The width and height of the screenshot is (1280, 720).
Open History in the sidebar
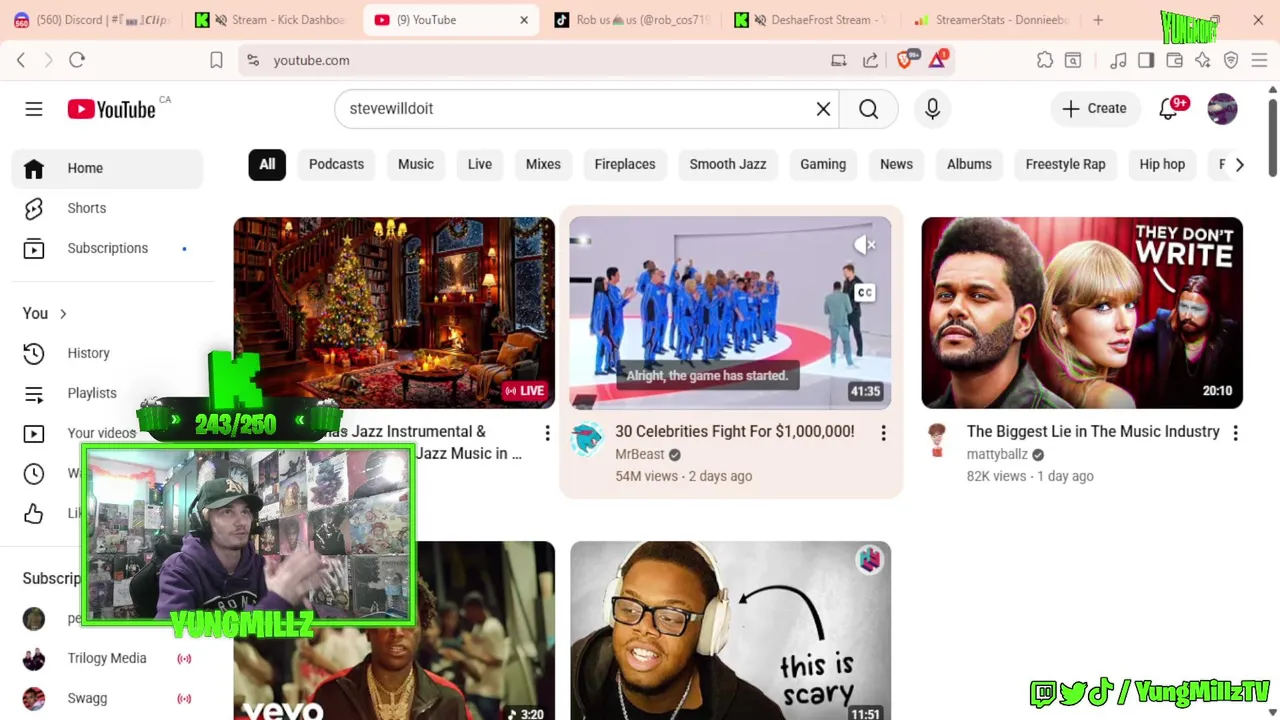coord(108,353)
